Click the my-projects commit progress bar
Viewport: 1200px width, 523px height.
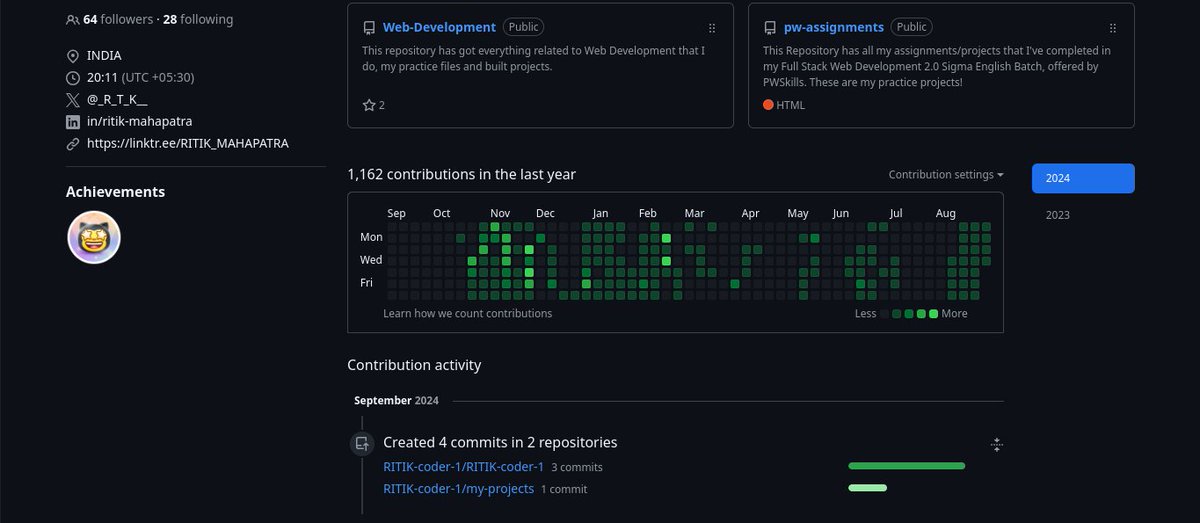(867, 488)
